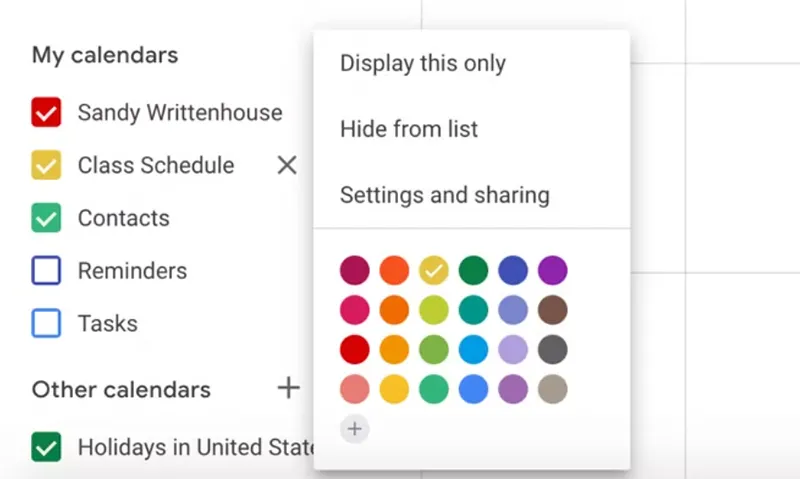Choose the dark gray color swatch
This screenshot has height=479, width=800.
pyautogui.click(x=552, y=350)
